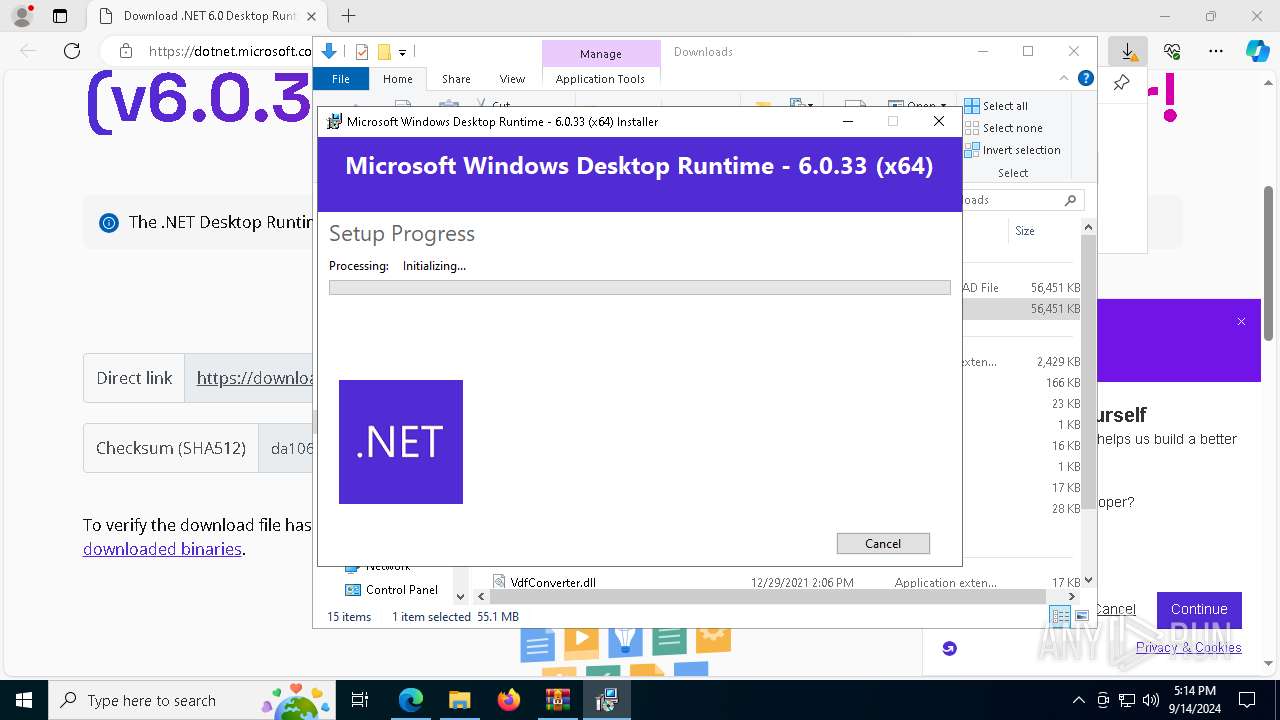Open the Edge browser essentials icon
This screenshot has width=1280, height=720.
1172,51
